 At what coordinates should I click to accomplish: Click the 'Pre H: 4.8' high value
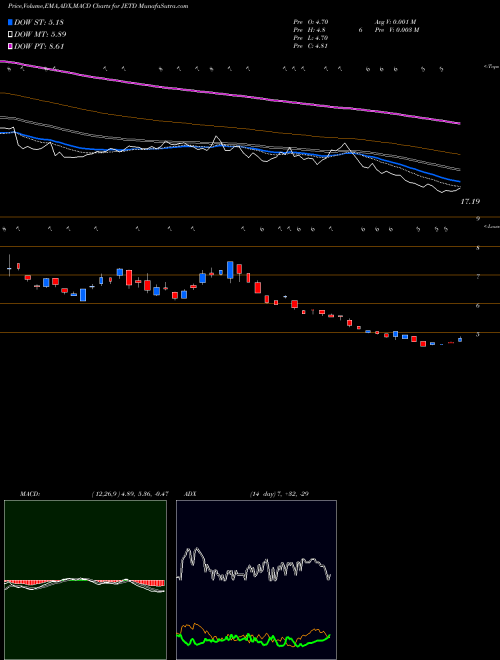click(x=309, y=30)
